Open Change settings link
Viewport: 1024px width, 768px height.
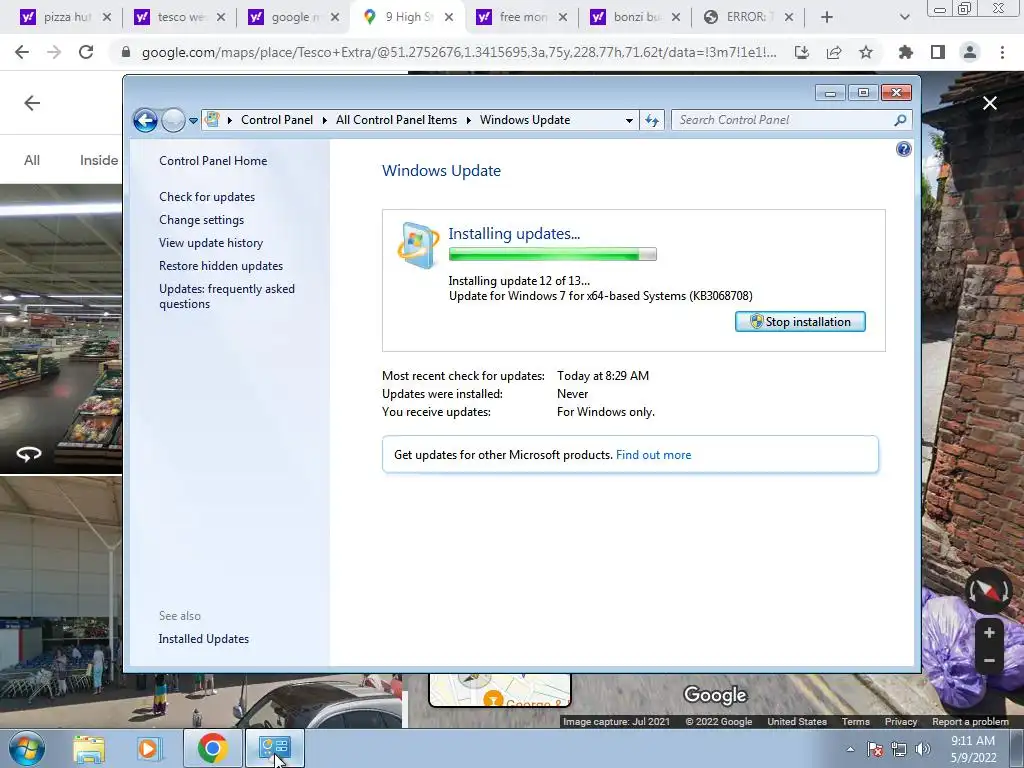201,220
